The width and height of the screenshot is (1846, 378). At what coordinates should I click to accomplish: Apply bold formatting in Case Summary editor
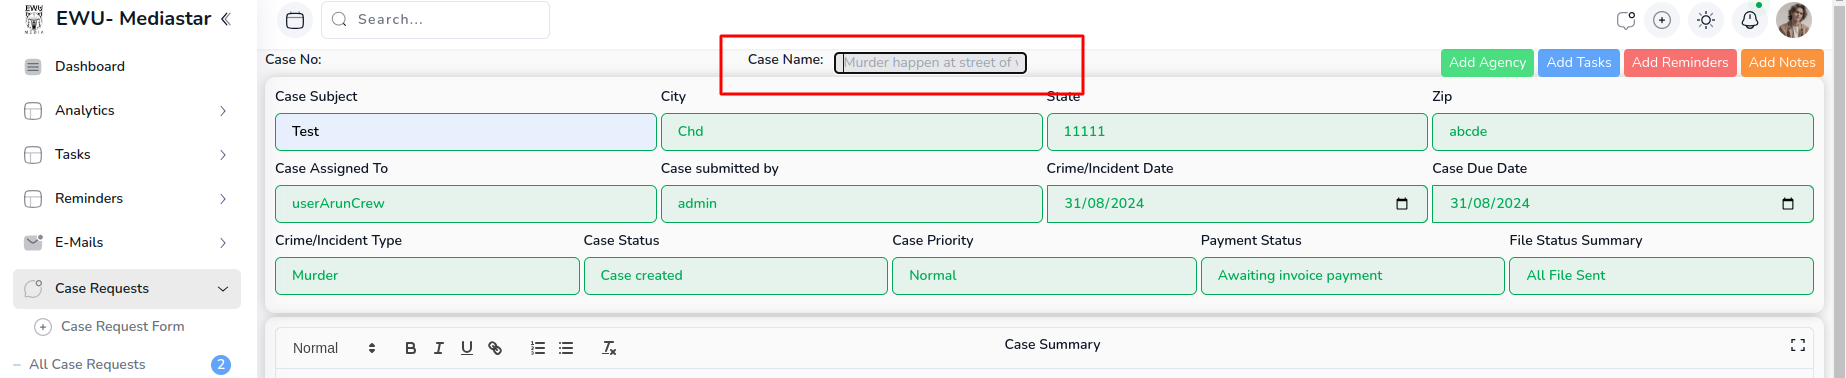click(x=410, y=348)
